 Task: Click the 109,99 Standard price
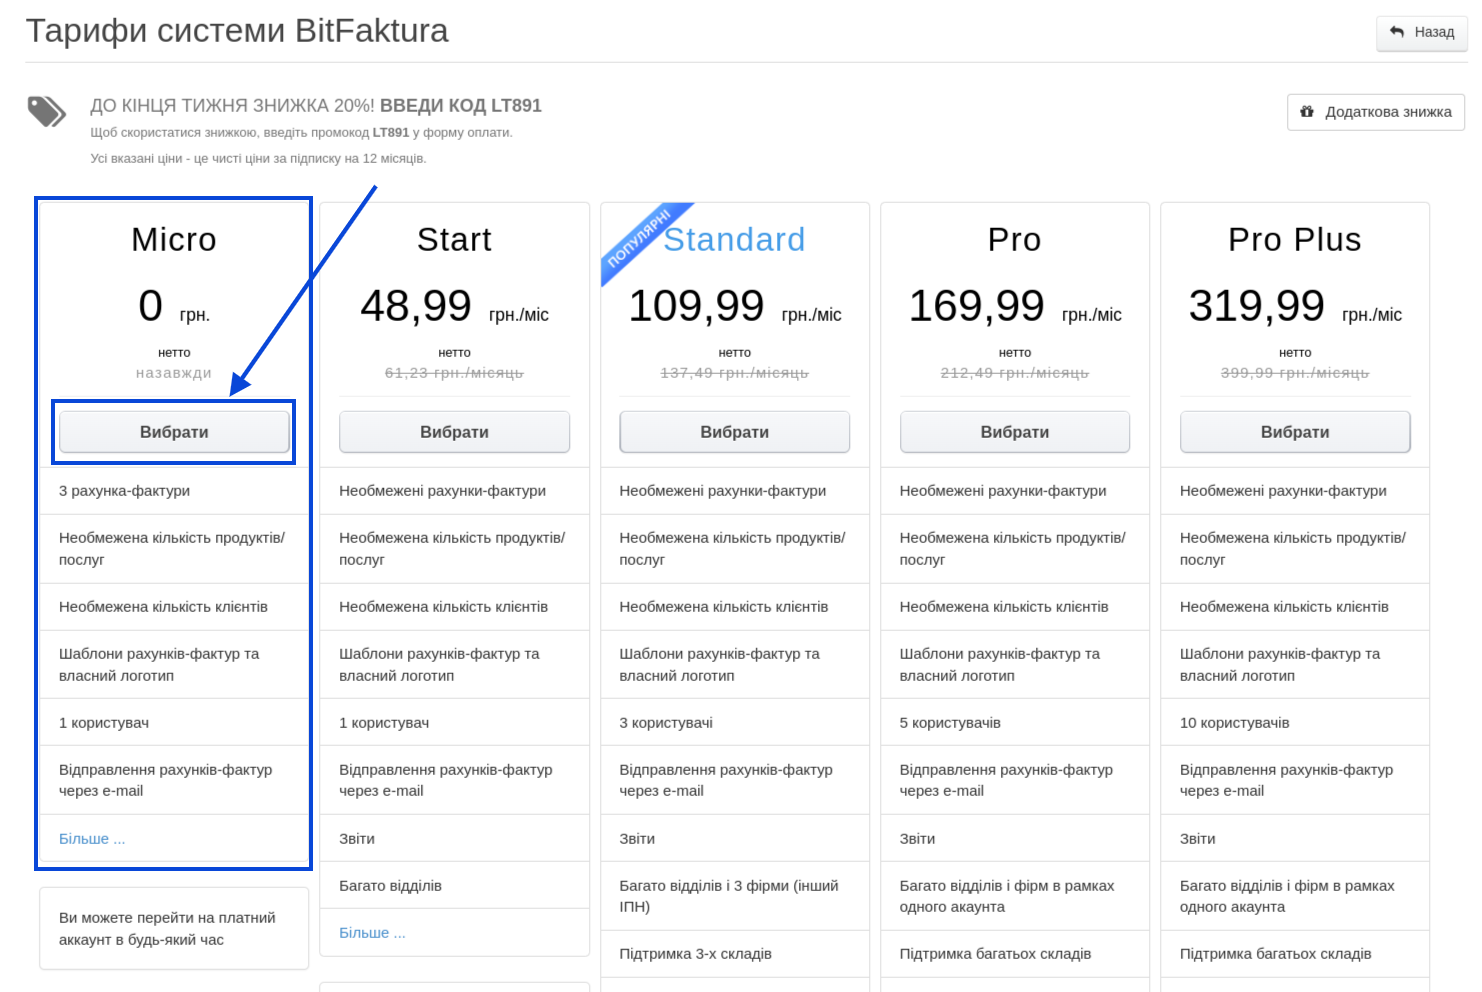click(696, 306)
